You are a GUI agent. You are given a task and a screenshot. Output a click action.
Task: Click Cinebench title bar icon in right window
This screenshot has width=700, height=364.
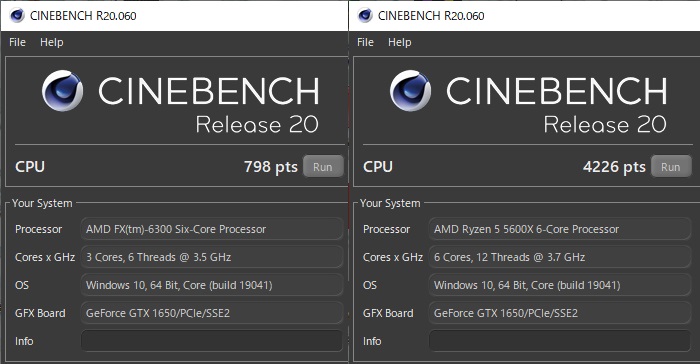365,16
